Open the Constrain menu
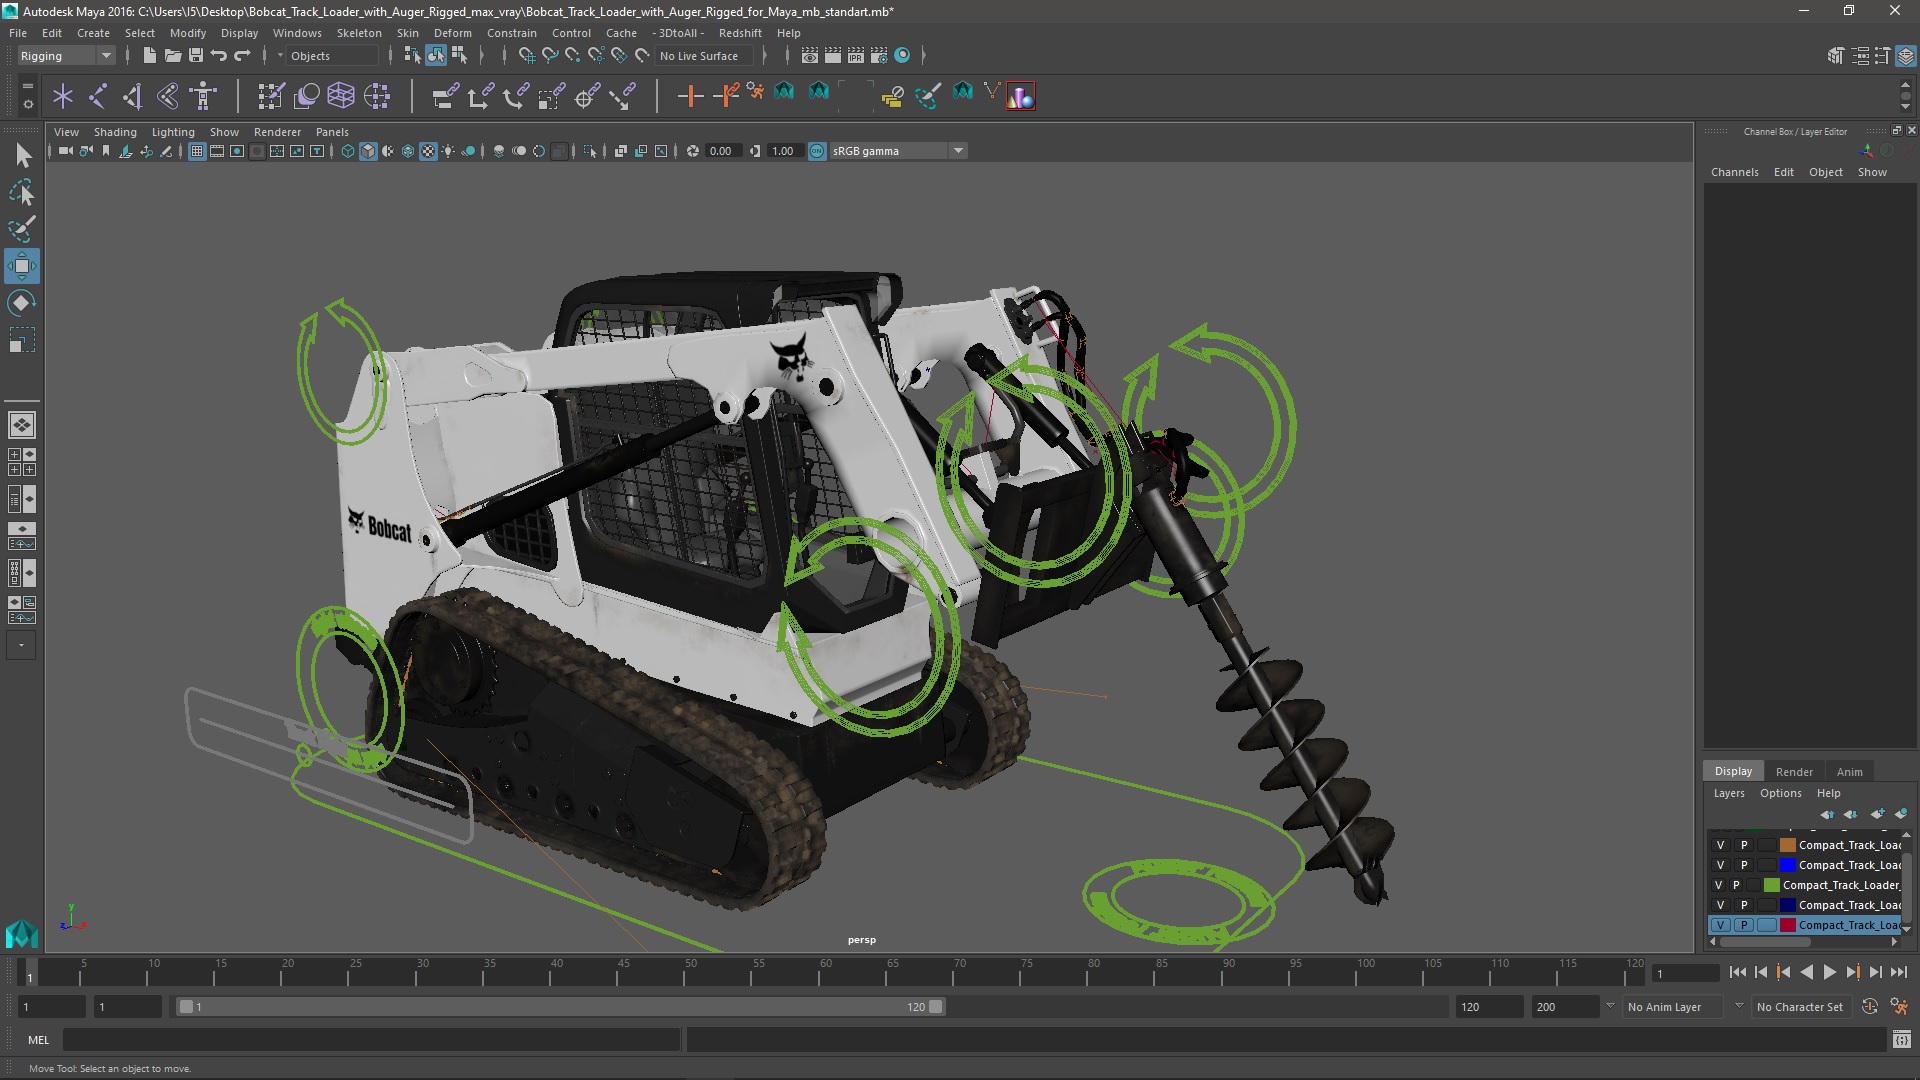The image size is (1920, 1080). [511, 33]
